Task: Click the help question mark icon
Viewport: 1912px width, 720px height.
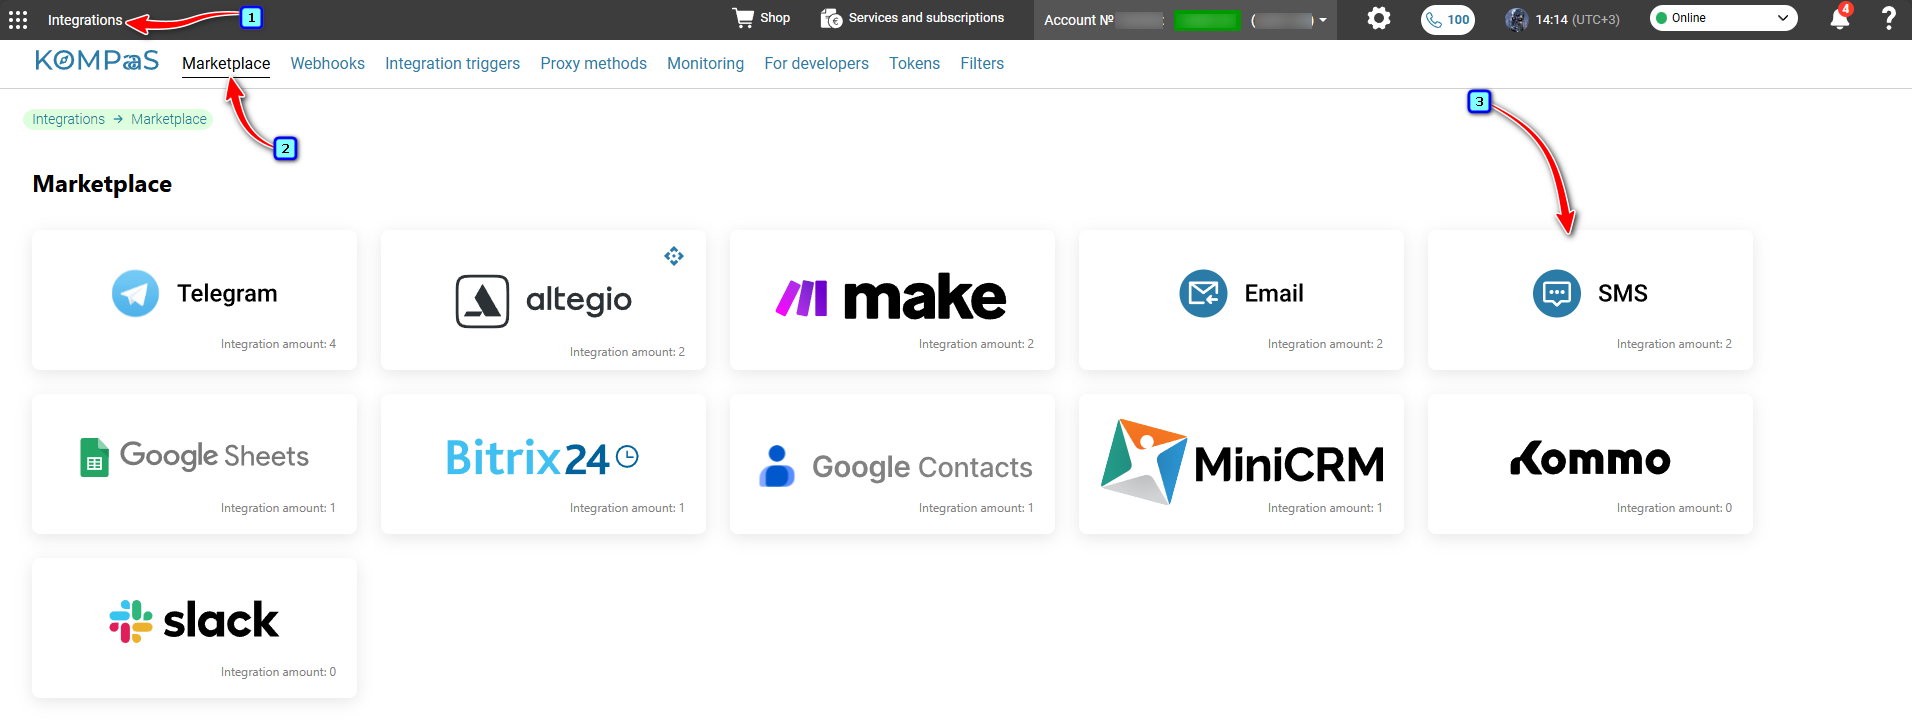Action: pyautogui.click(x=1888, y=18)
